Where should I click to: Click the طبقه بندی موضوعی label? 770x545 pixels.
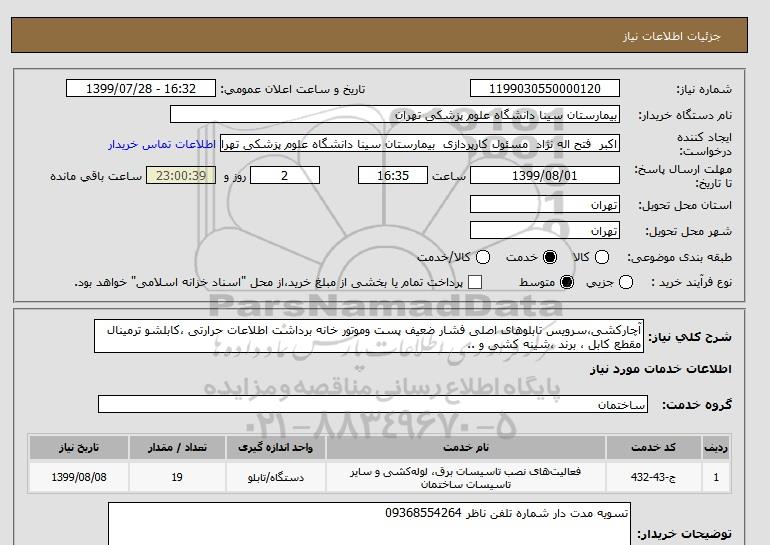680,257
